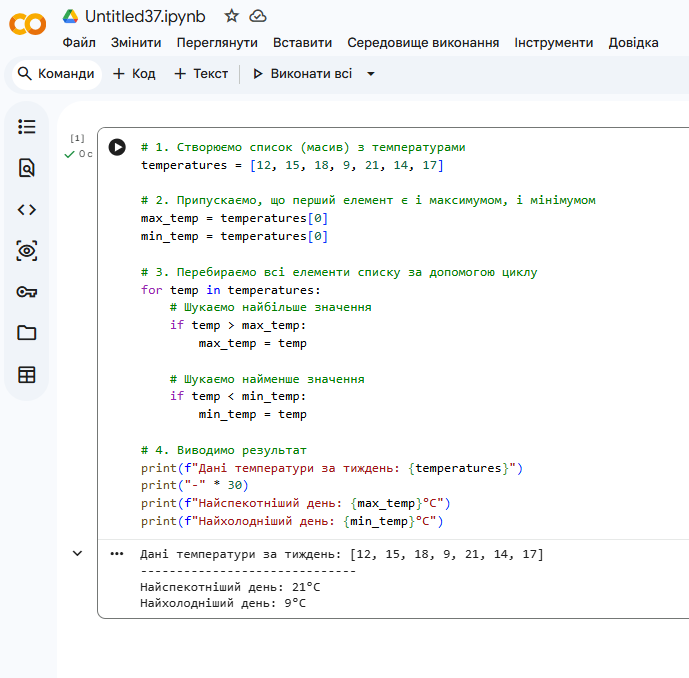689x678 pixels.
Task: Click the Google Colab logo
Action: [28, 26]
